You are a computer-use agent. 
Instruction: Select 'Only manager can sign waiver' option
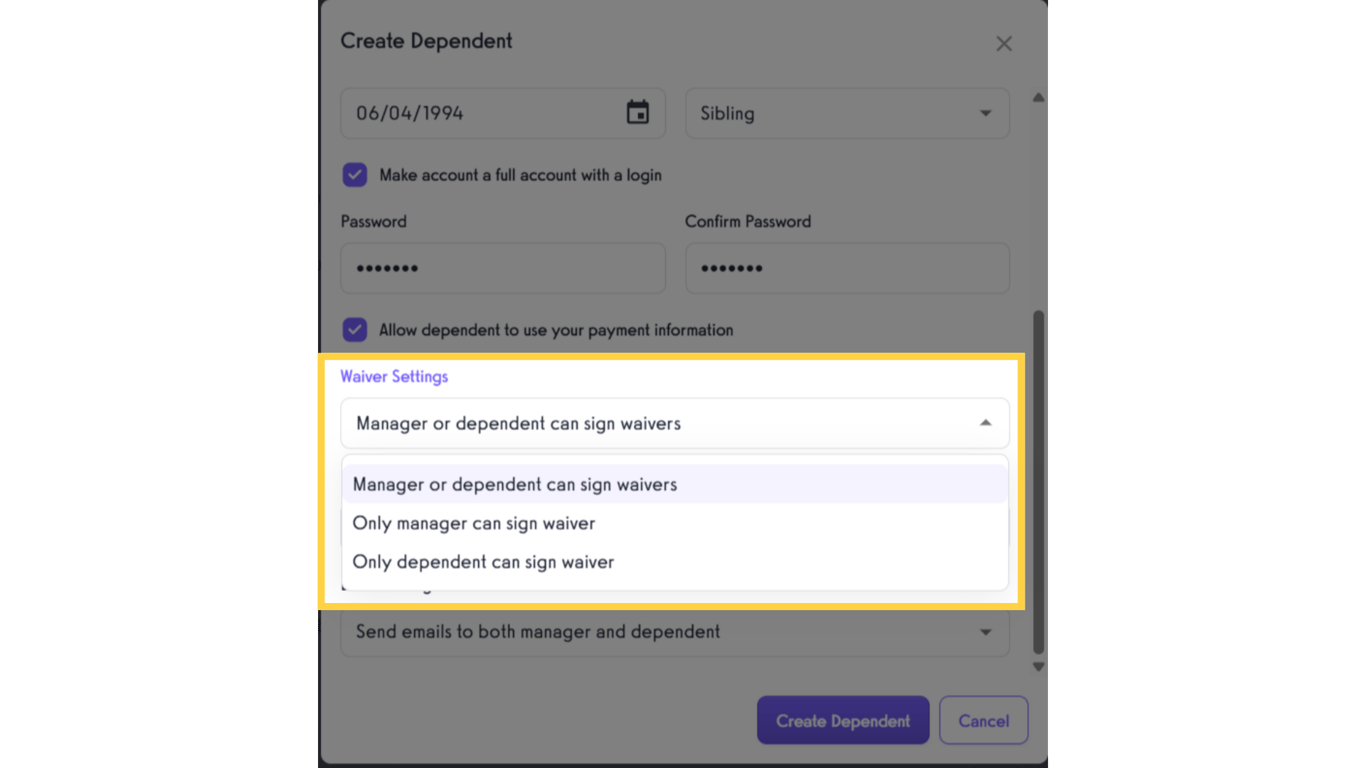coord(473,523)
